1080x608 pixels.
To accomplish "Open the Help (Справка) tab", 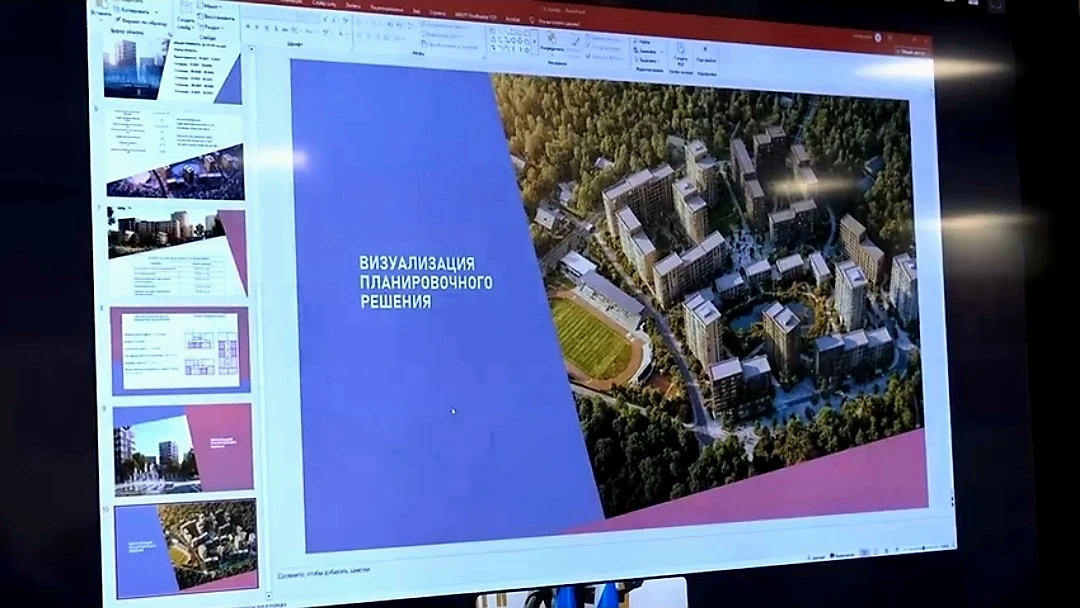I will point(438,12).
